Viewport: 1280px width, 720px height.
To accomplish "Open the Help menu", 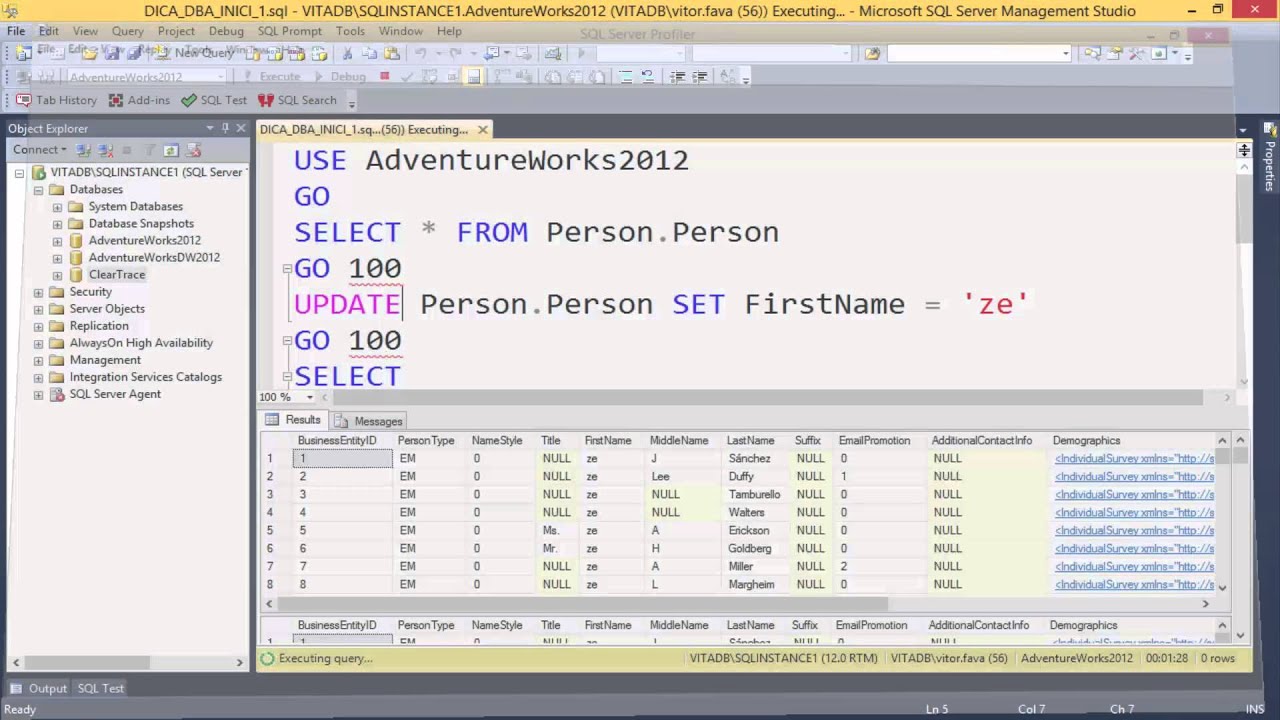I will click(449, 31).
